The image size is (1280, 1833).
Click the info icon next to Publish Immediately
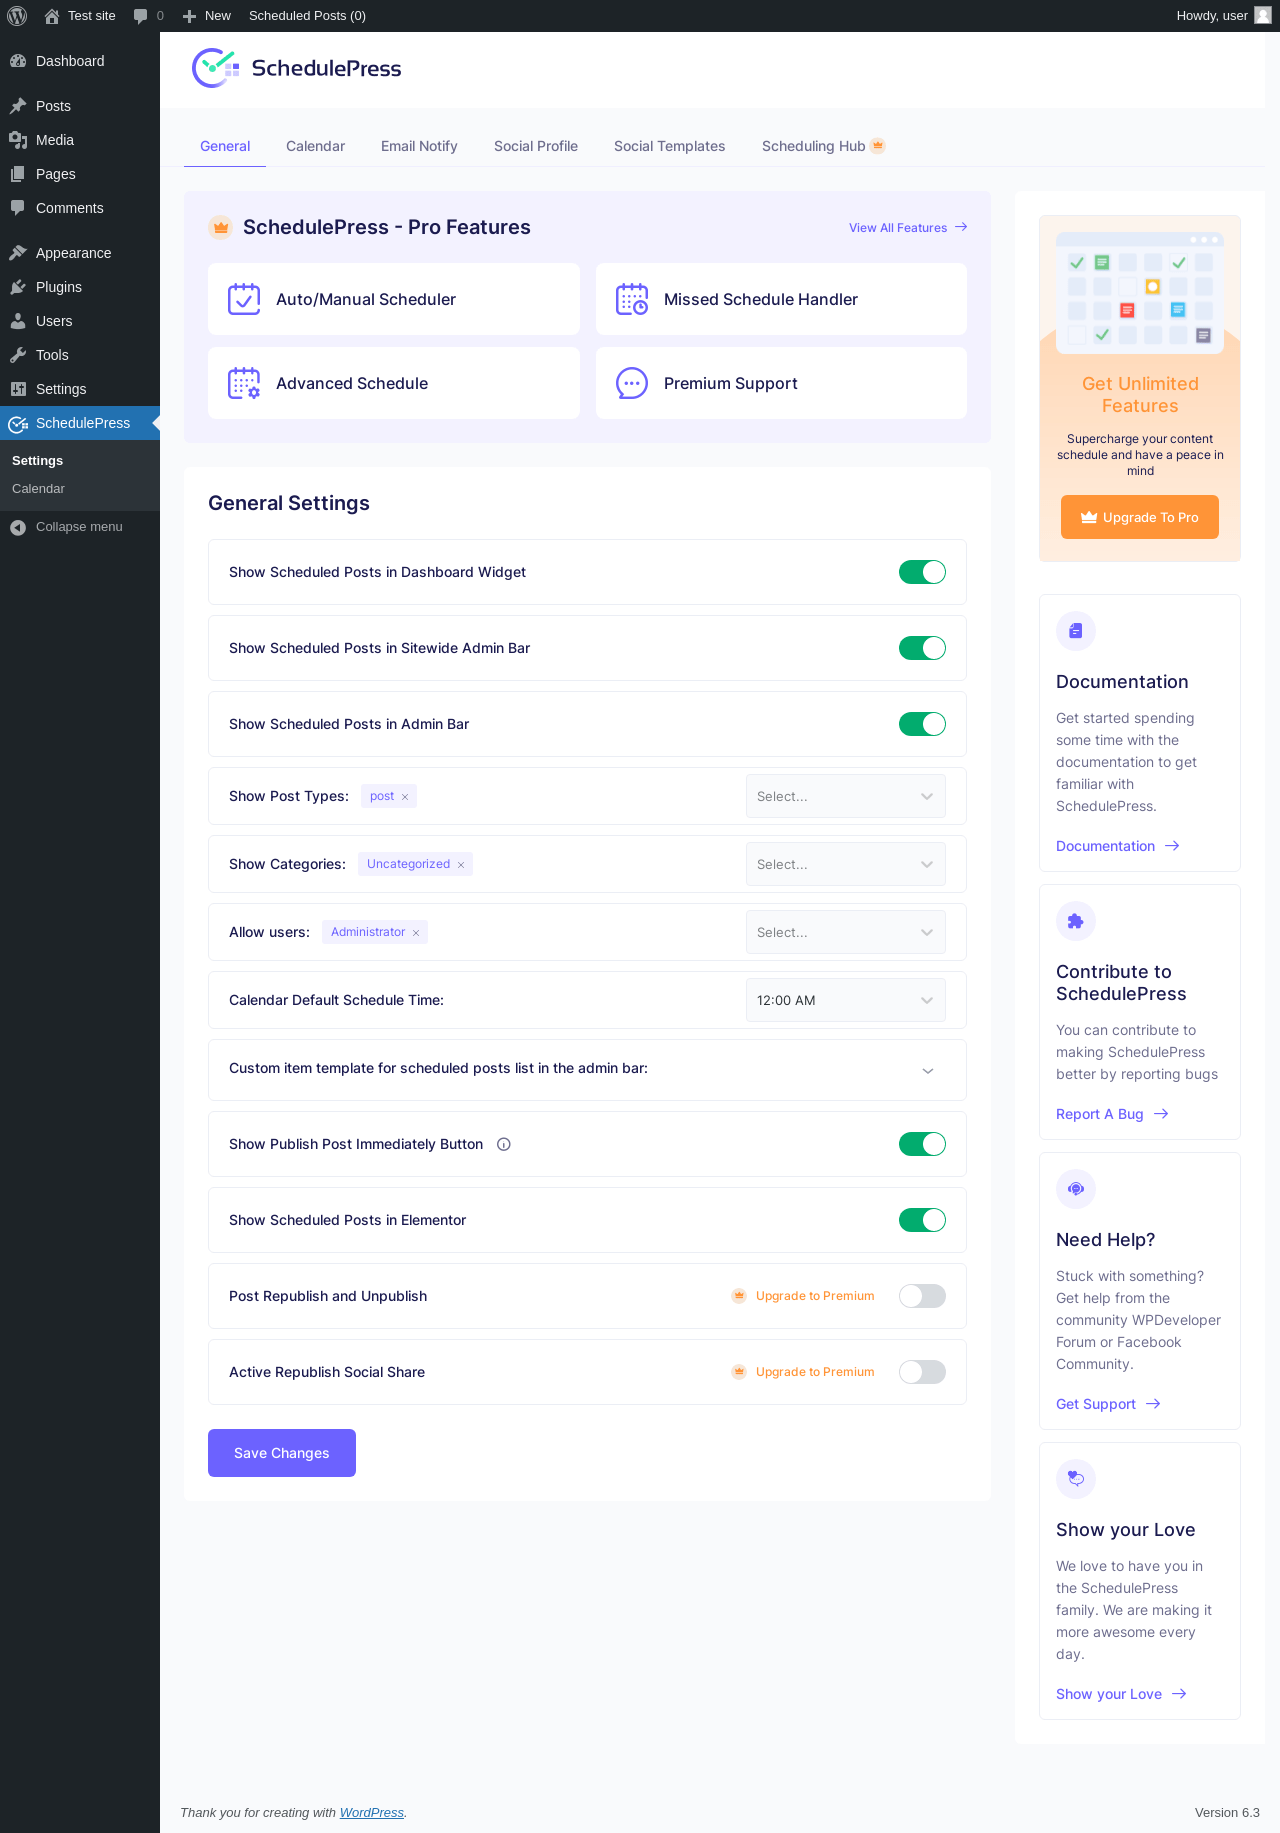[504, 1144]
